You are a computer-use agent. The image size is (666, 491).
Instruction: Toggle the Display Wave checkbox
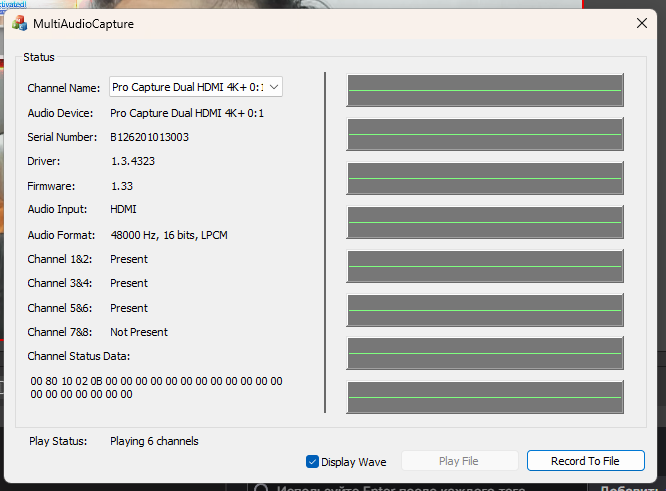click(x=312, y=462)
